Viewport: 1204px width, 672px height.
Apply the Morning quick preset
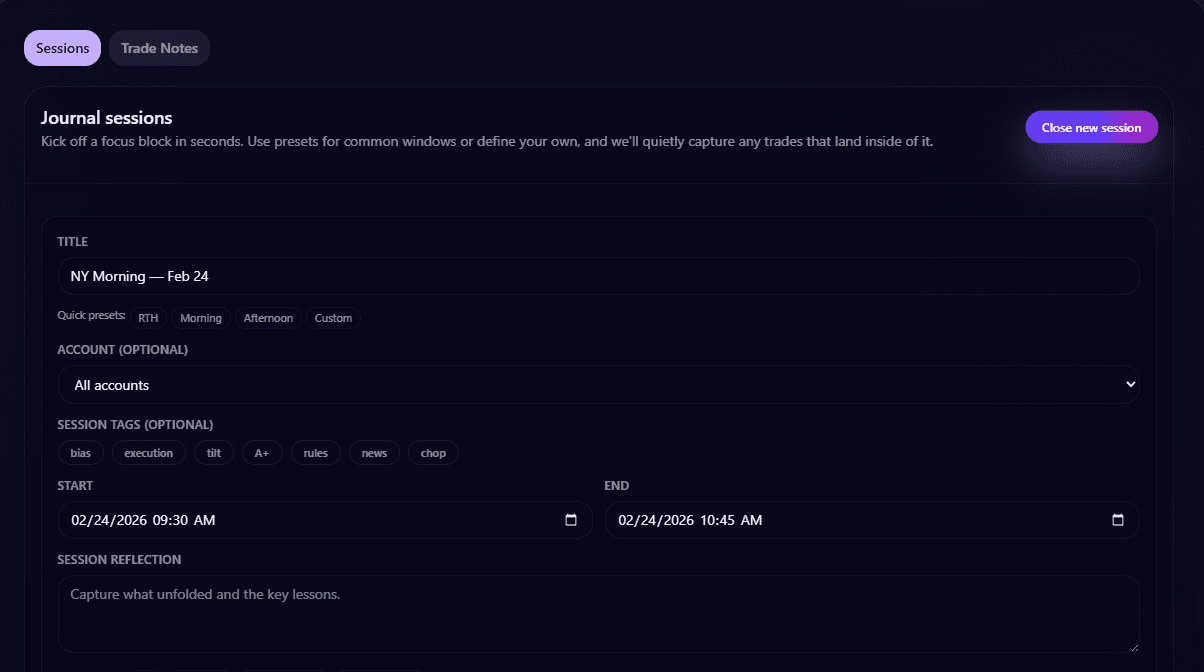[x=201, y=317]
